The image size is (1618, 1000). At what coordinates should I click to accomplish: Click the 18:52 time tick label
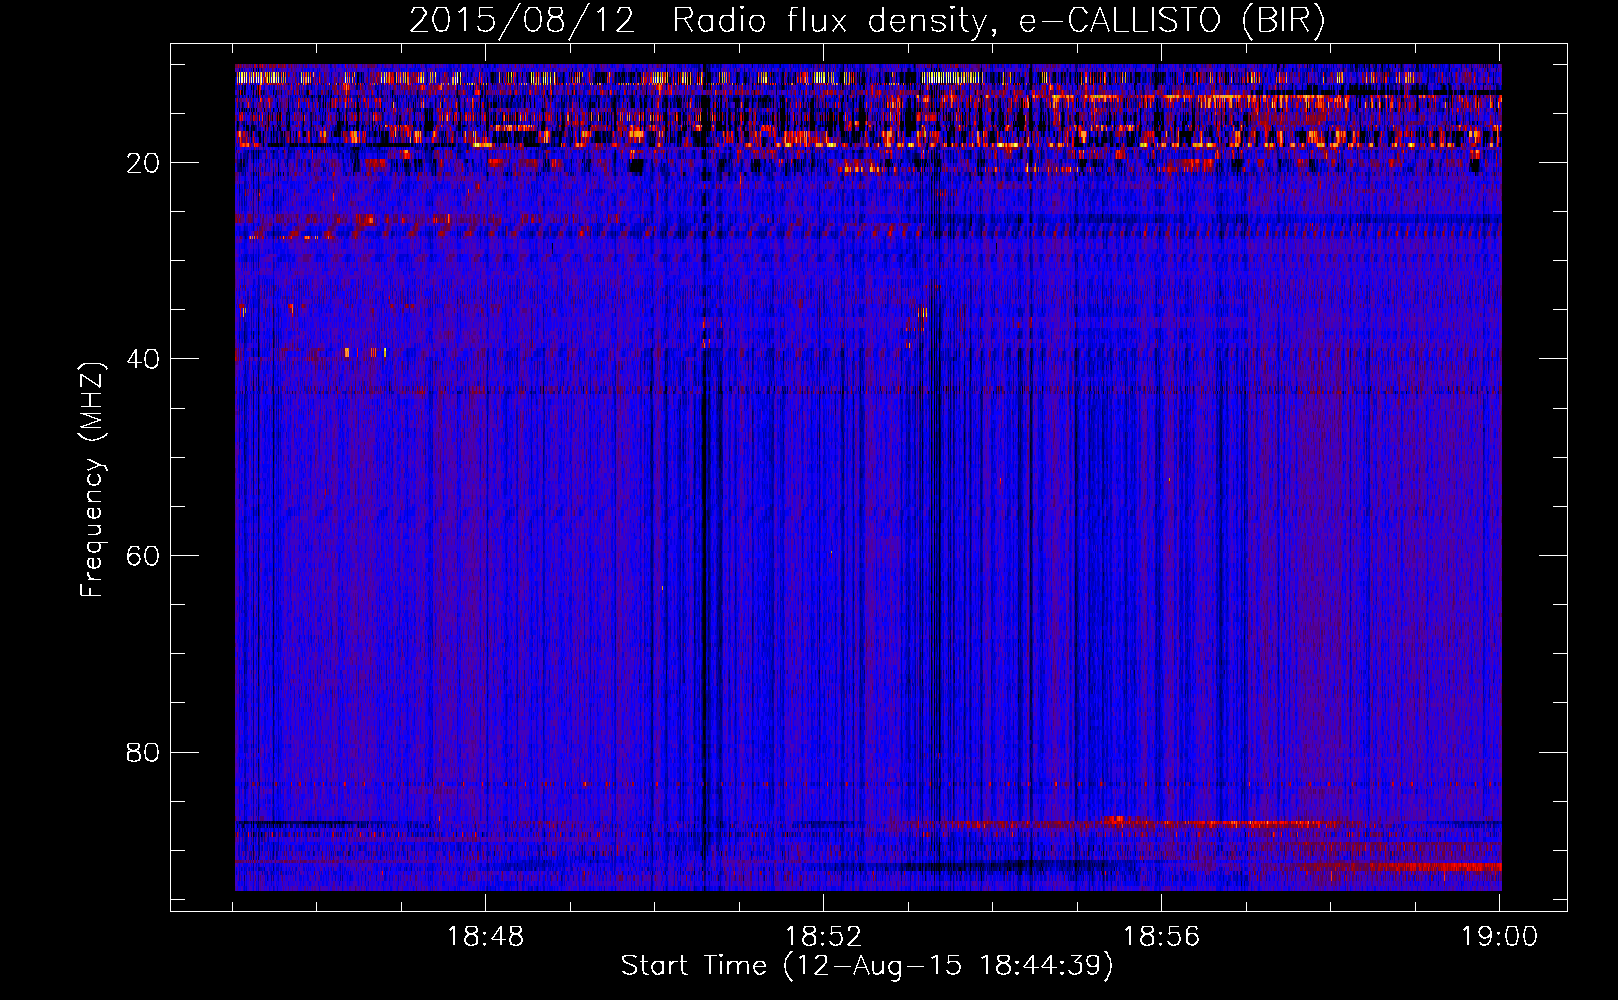pyautogui.click(x=823, y=937)
